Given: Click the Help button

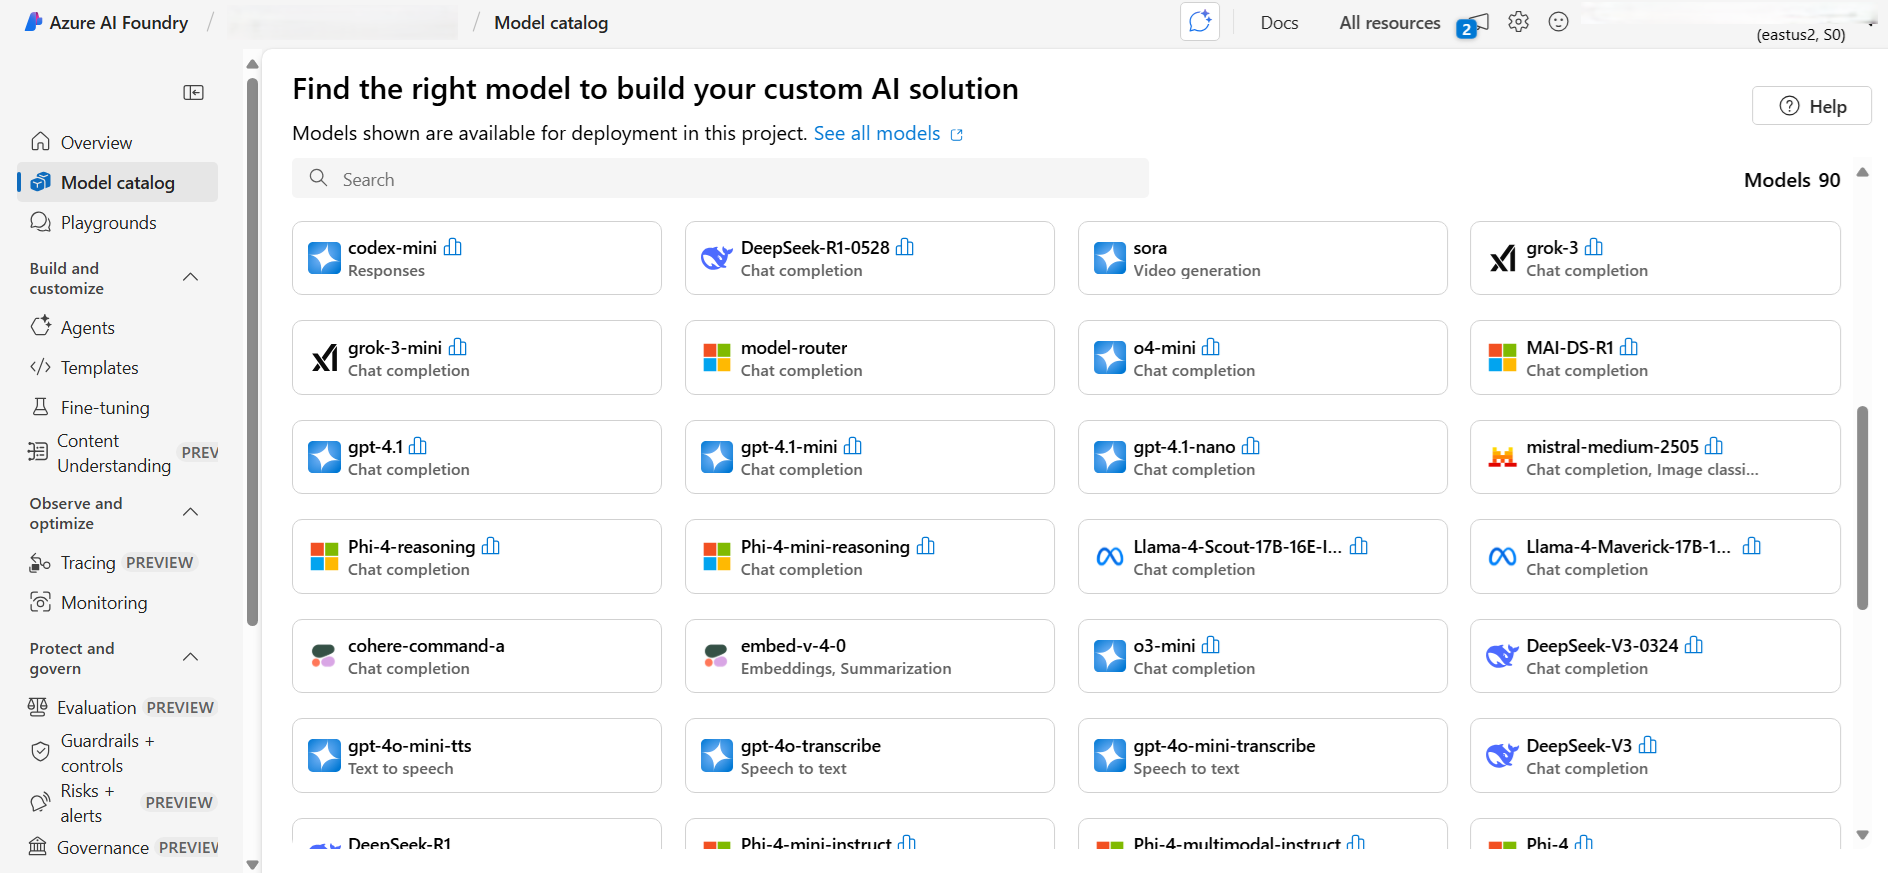Looking at the screenshot, I should click(1811, 106).
